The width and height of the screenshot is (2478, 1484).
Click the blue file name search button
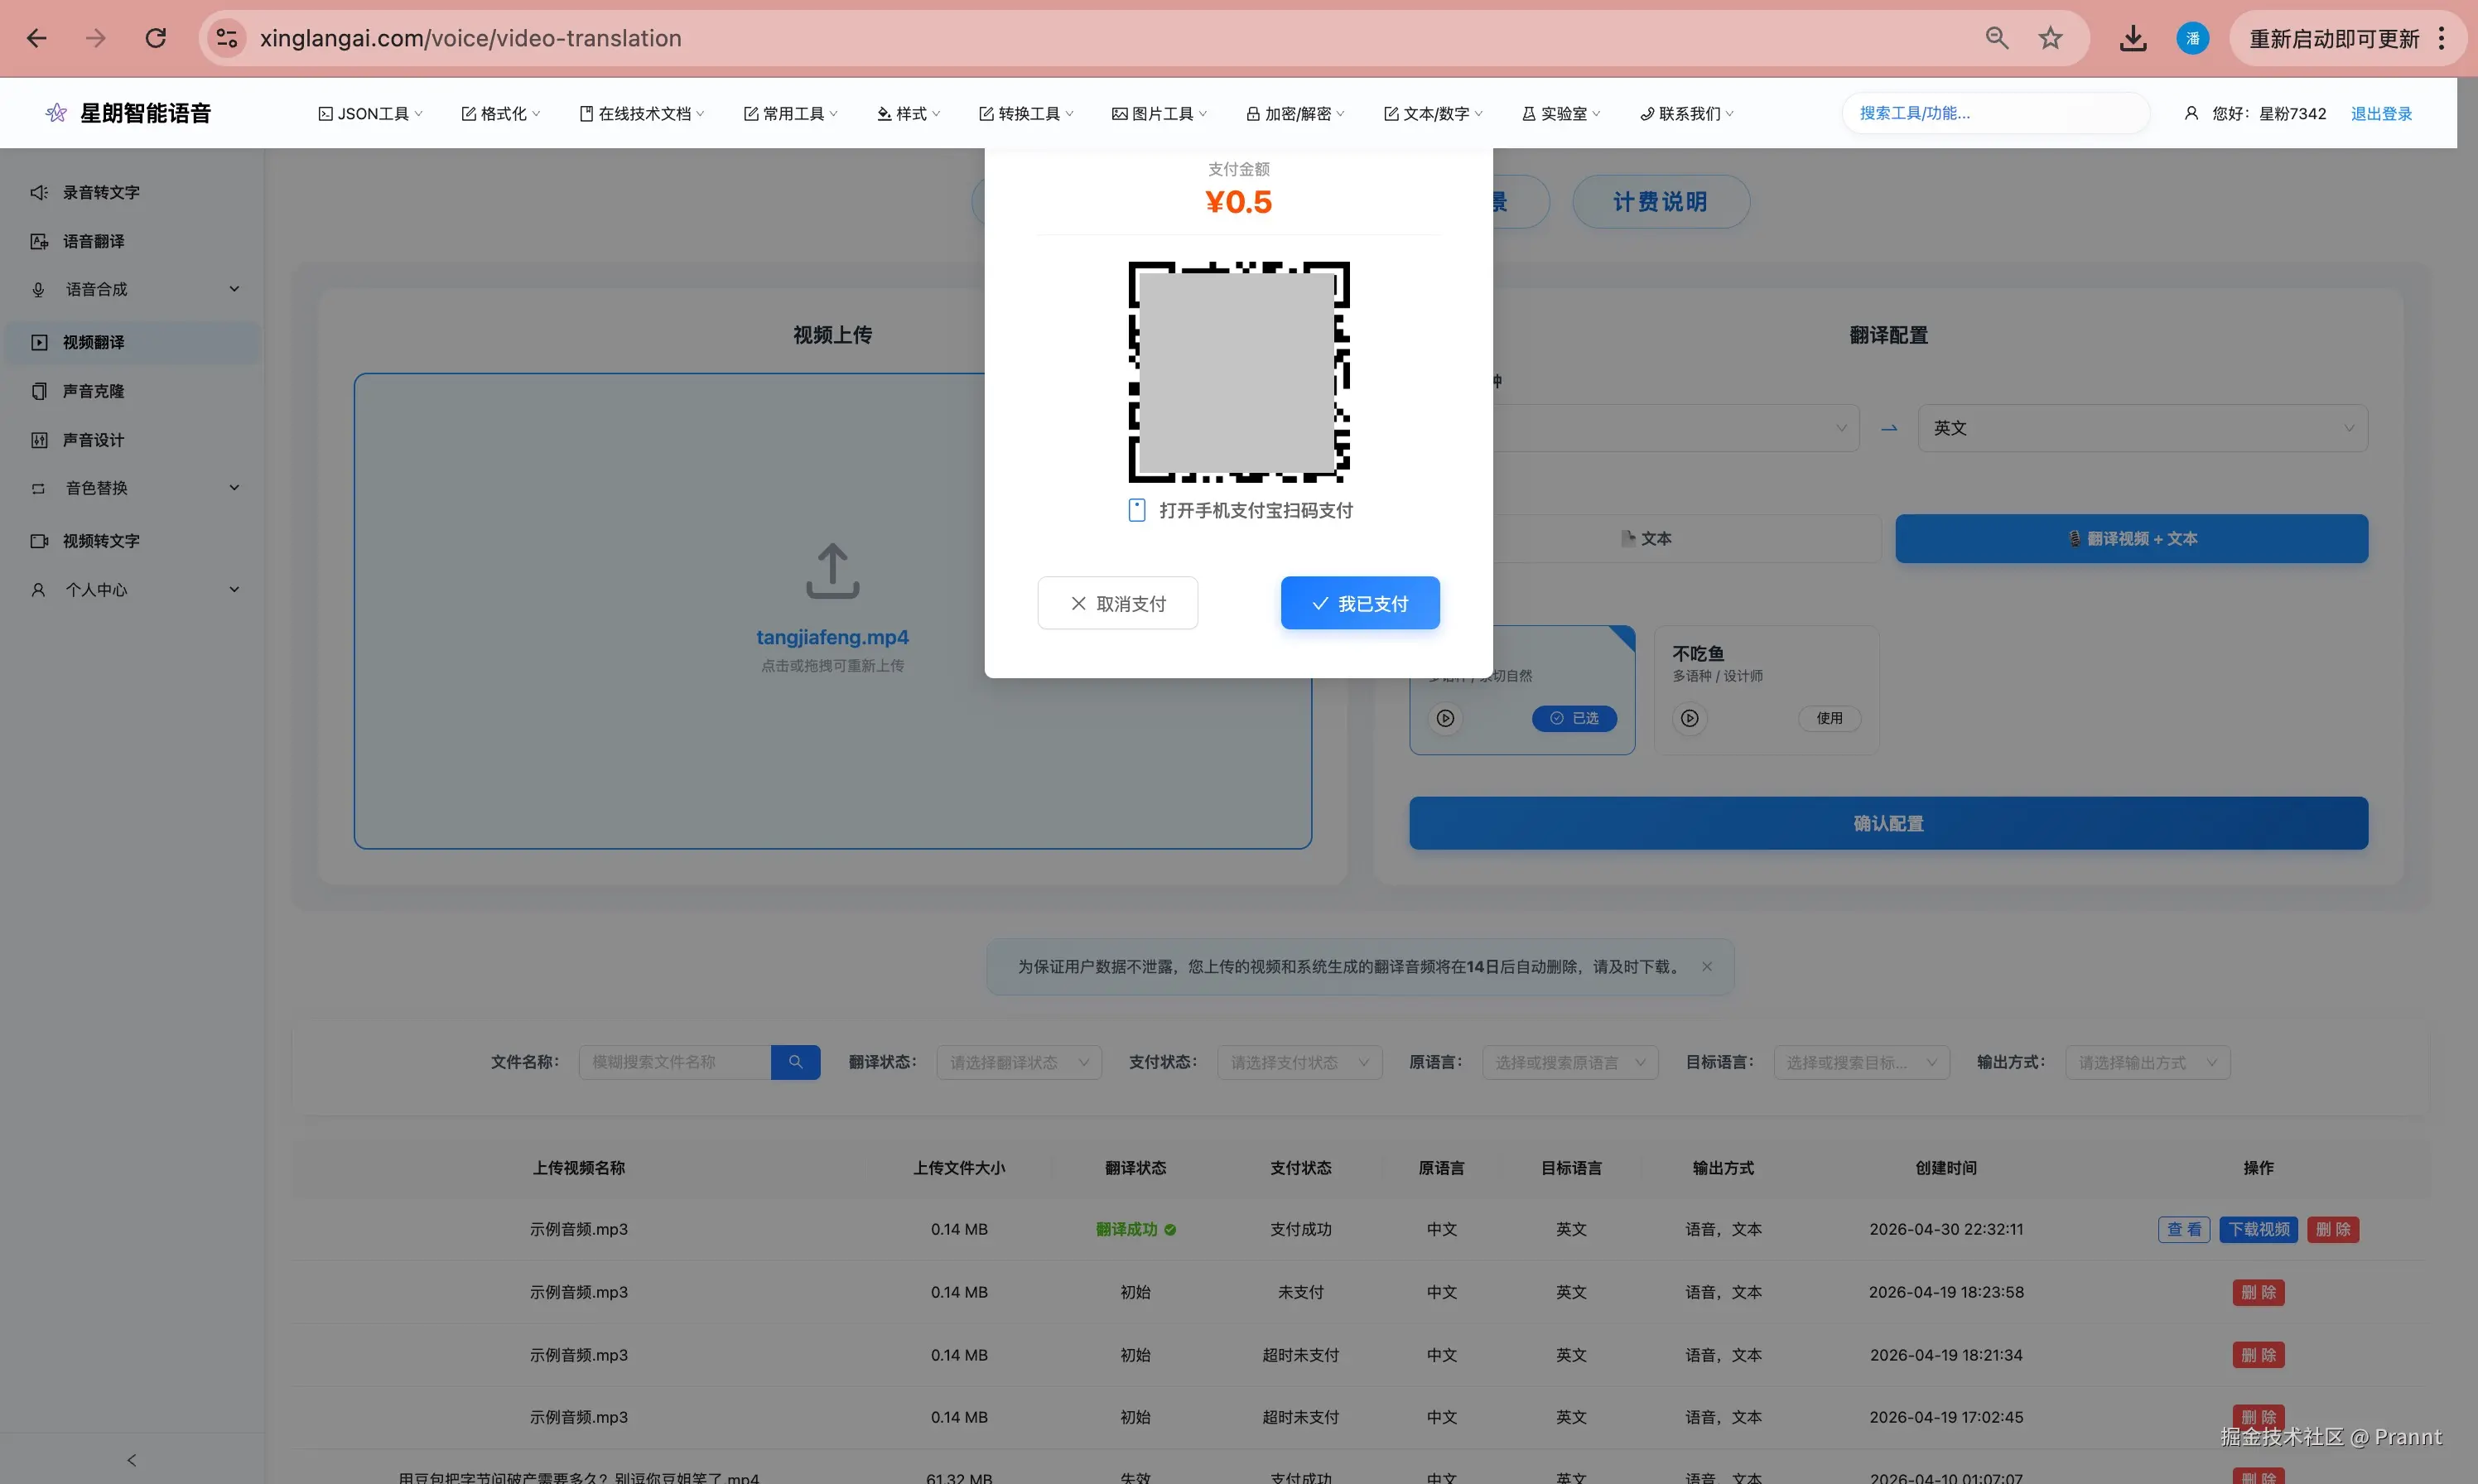click(x=795, y=1062)
